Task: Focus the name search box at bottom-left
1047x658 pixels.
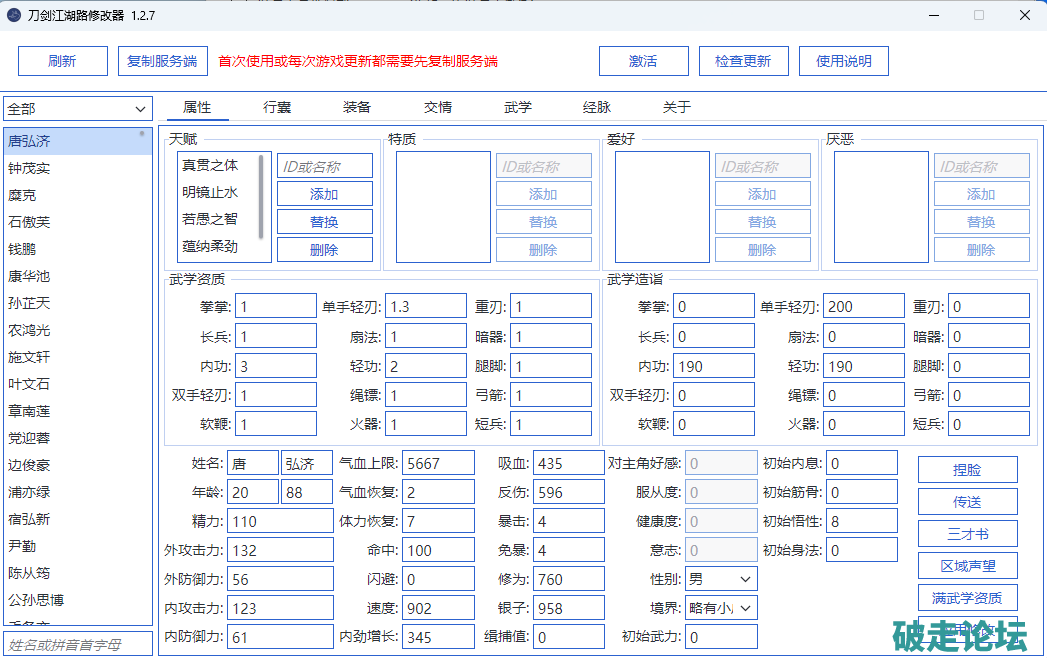Action: [x=78, y=644]
